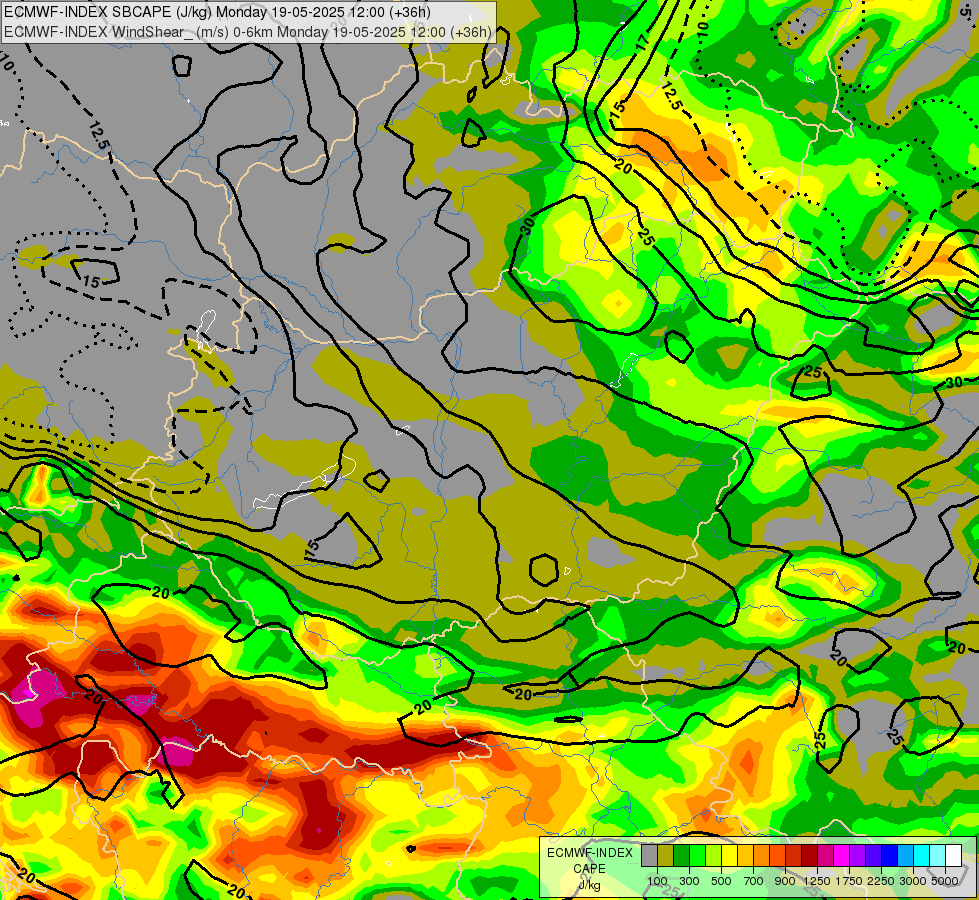Click the dark red swatch left of 1250

click(809, 856)
